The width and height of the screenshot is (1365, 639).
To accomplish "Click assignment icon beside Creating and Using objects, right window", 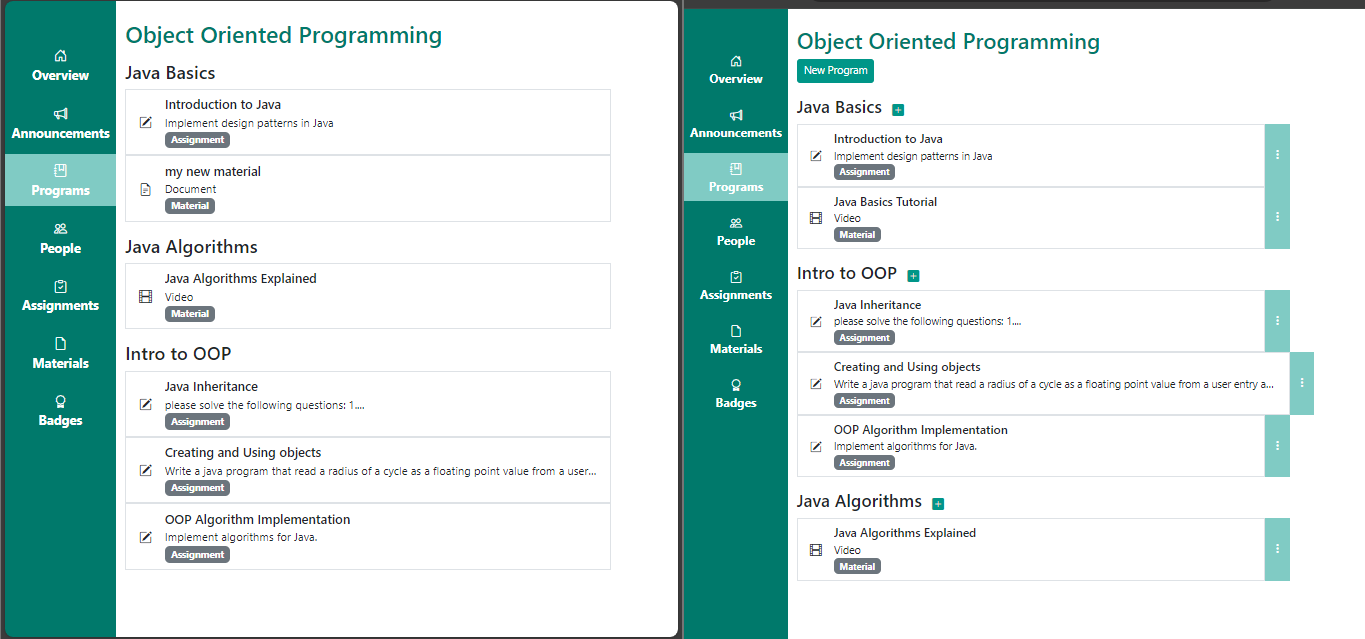I will pos(815,383).
